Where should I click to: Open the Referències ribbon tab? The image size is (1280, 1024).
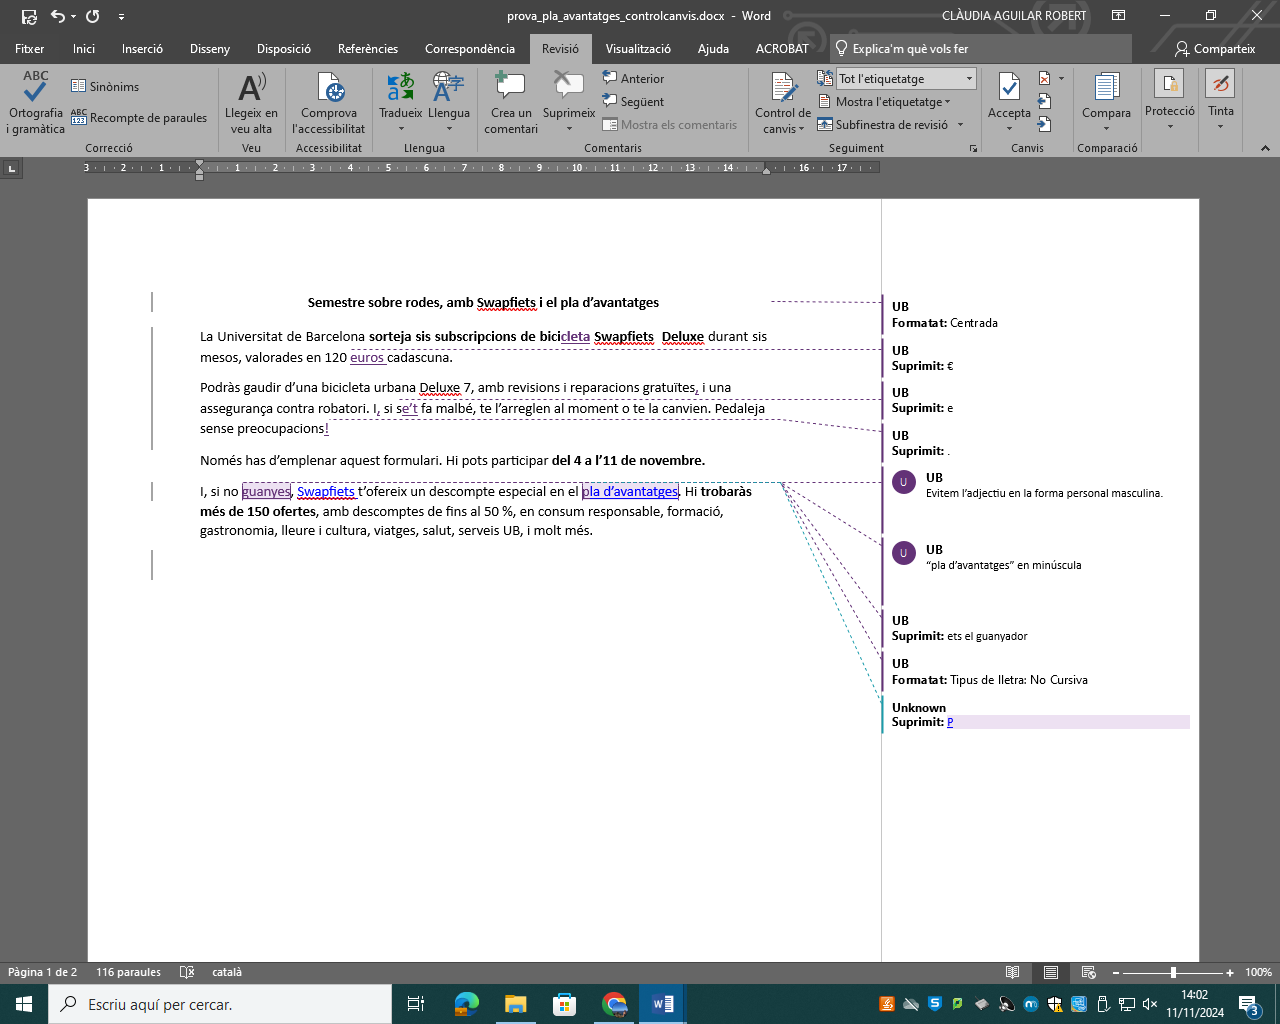click(367, 49)
